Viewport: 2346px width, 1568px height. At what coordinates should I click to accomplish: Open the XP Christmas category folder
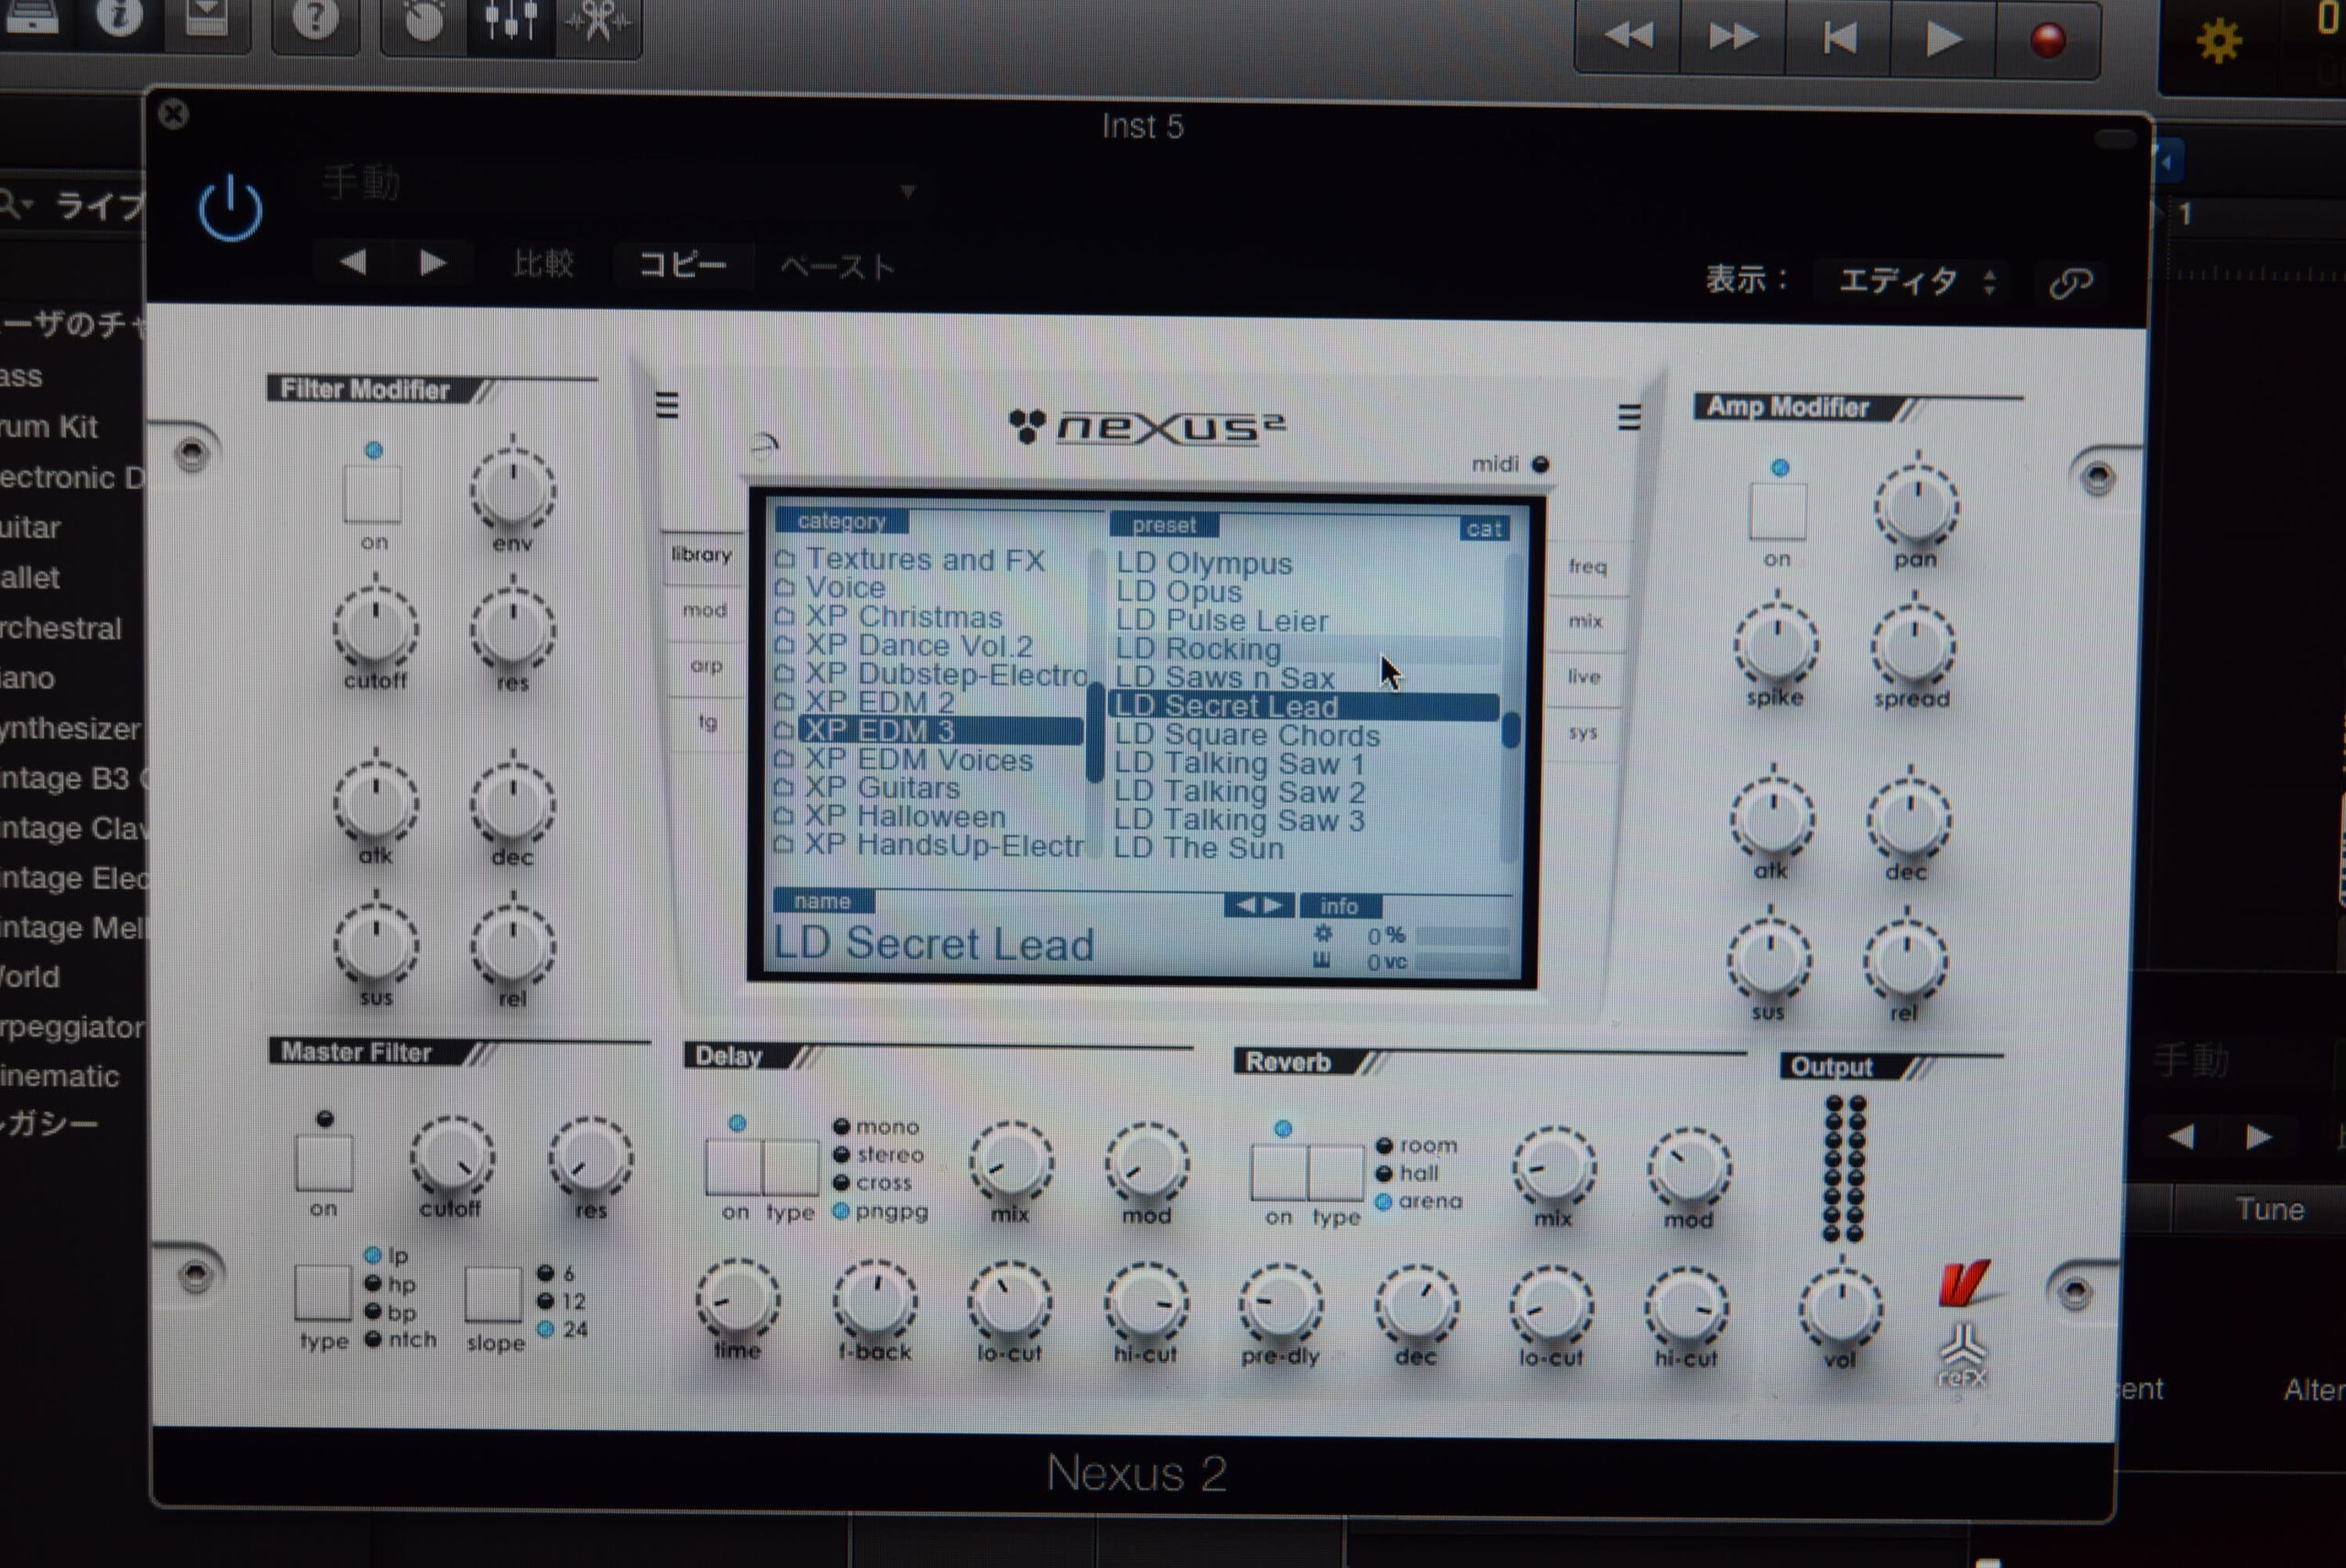[x=888, y=616]
